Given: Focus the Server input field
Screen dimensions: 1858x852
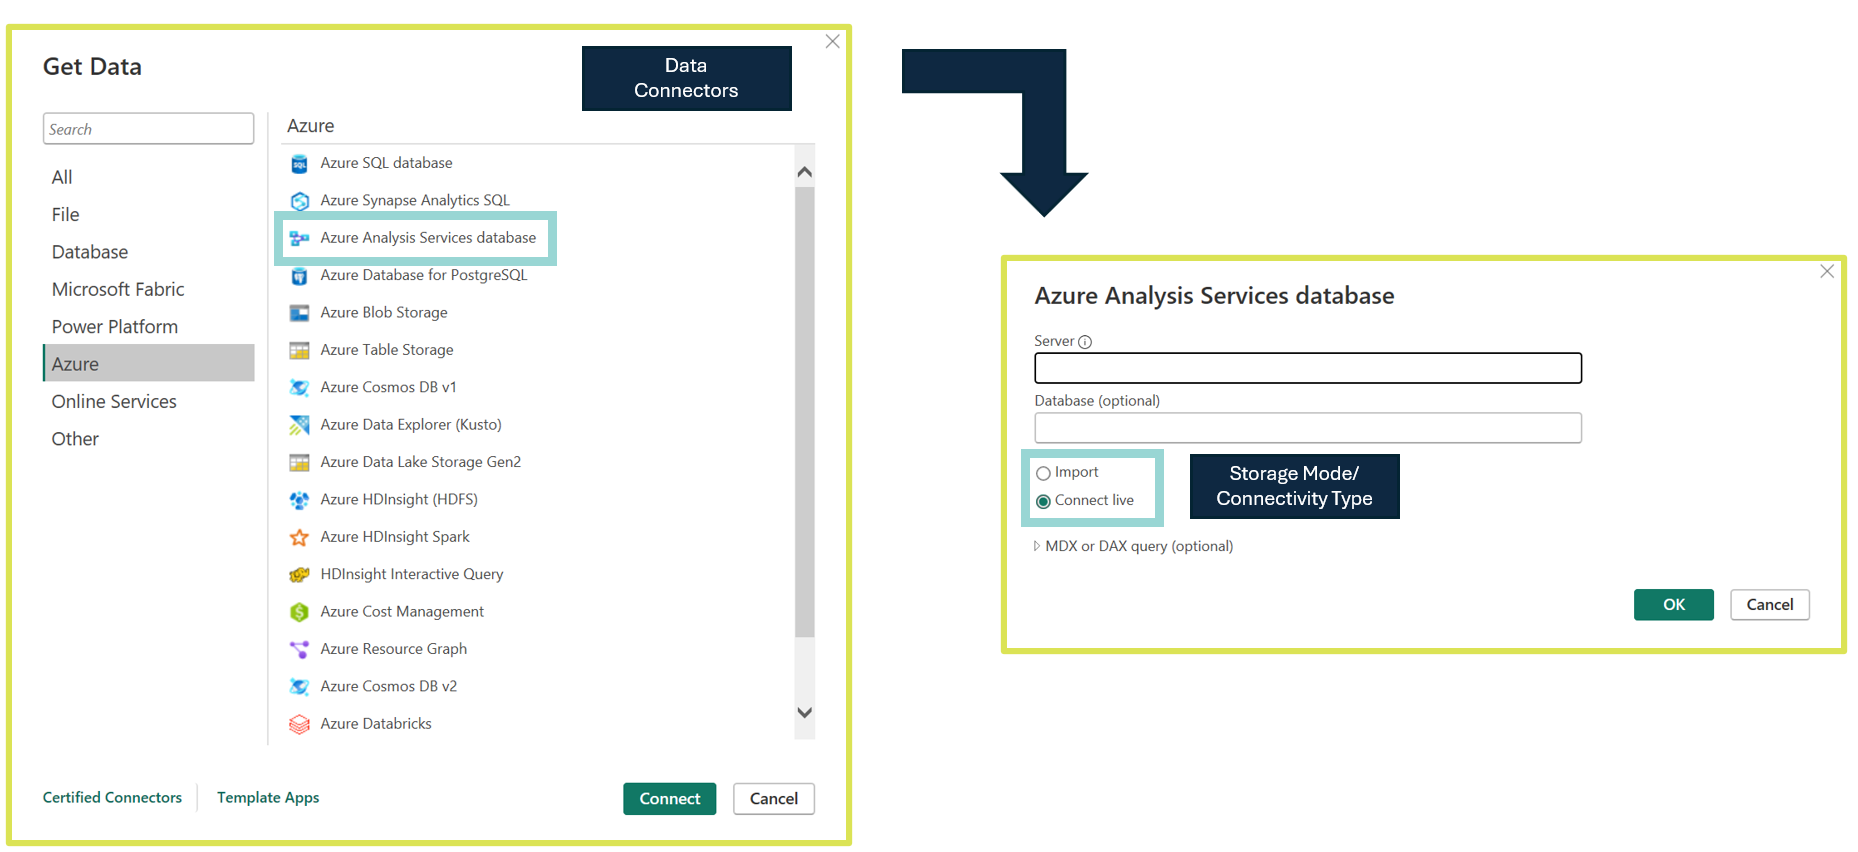Looking at the screenshot, I should click(x=1308, y=368).
